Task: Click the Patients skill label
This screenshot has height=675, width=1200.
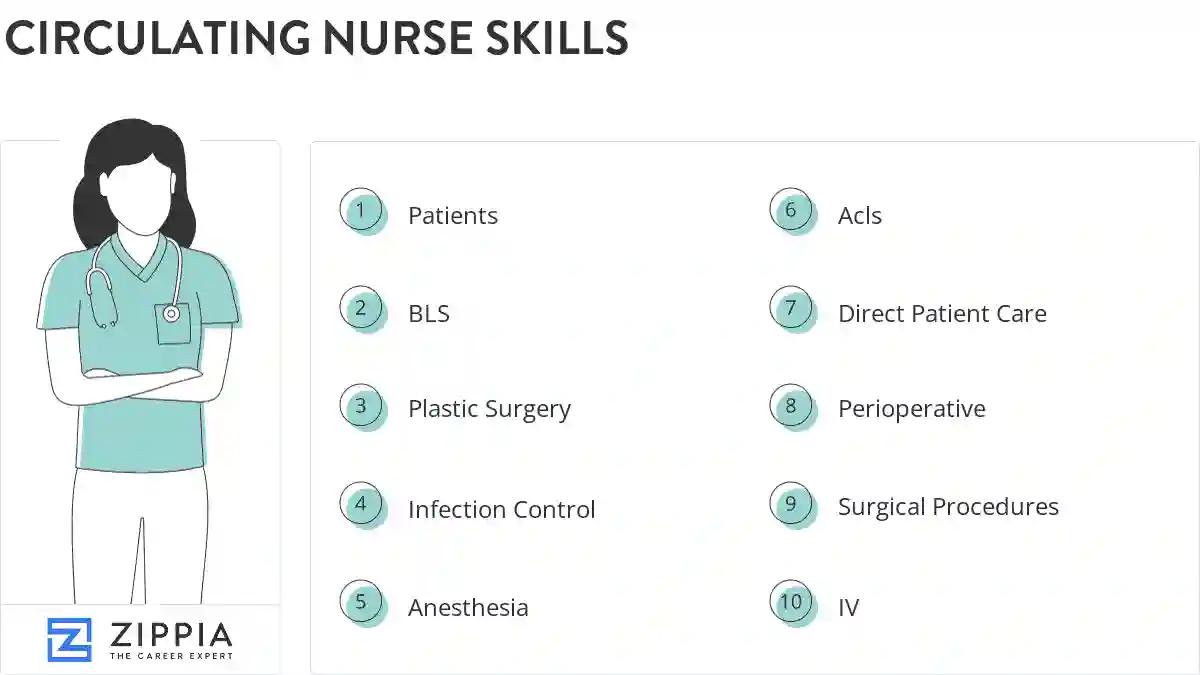Action: [452, 216]
